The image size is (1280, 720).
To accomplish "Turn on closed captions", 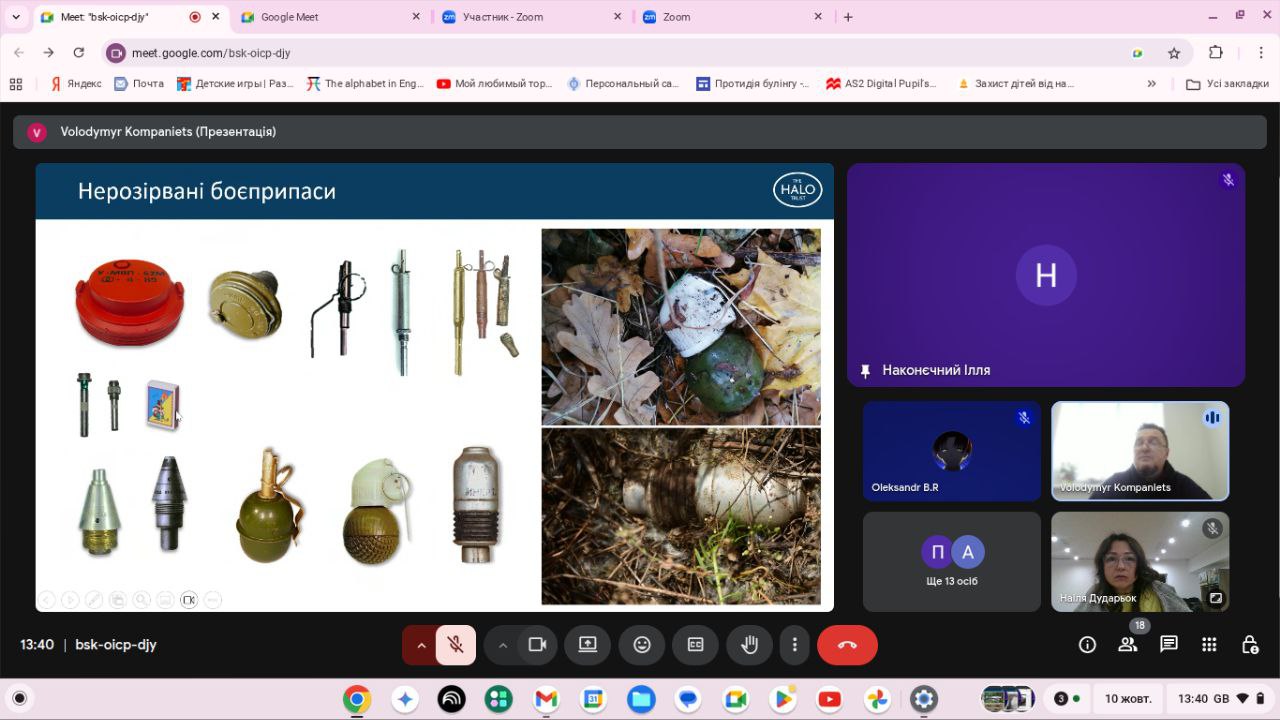I will (695, 645).
